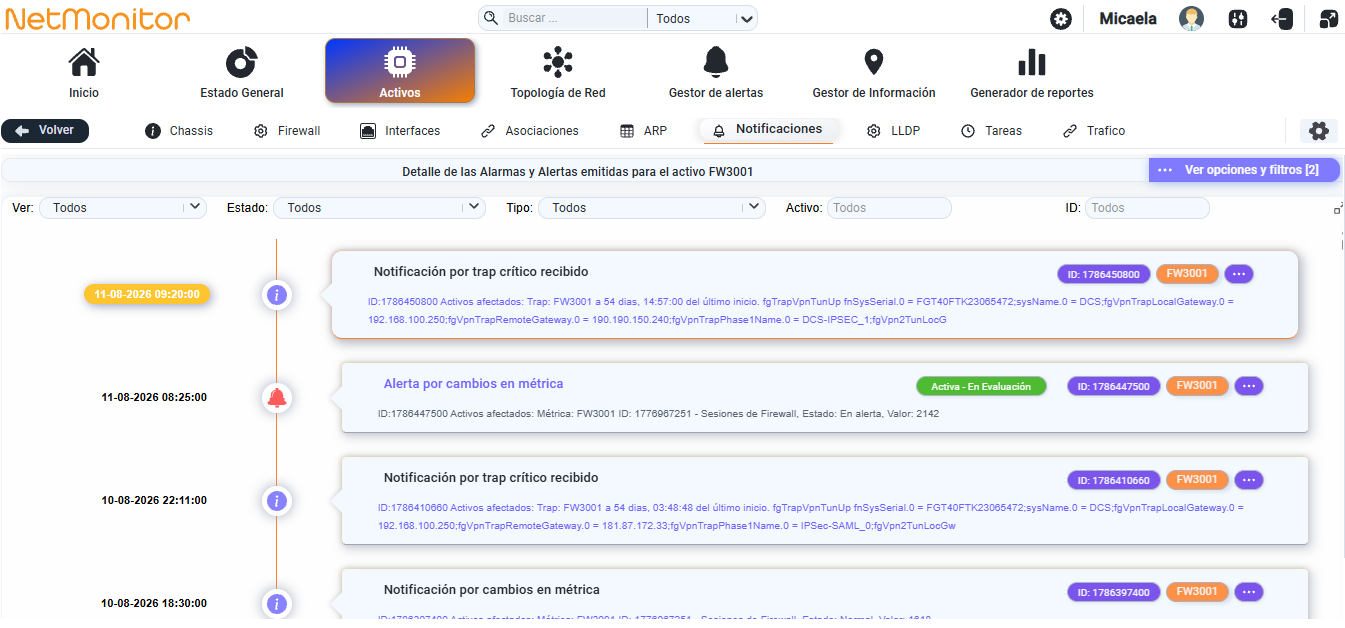Switch to the Firewall tab

pyautogui.click(x=287, y=131)
